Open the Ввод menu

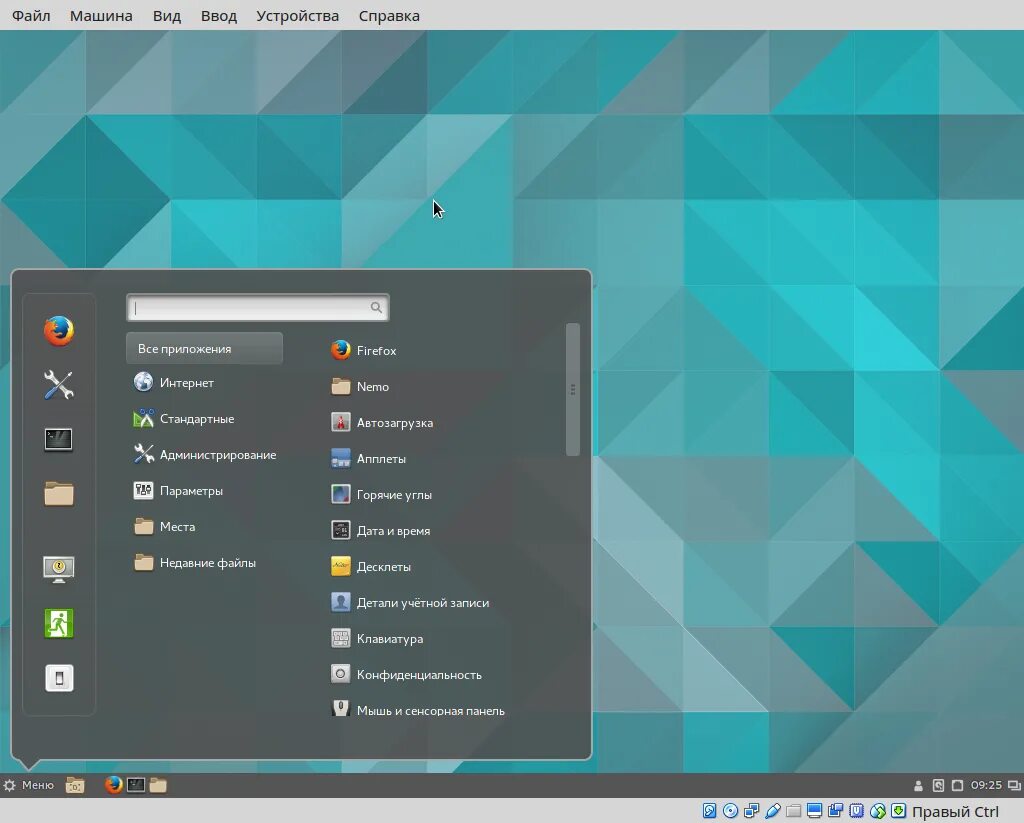pos(219,16)
